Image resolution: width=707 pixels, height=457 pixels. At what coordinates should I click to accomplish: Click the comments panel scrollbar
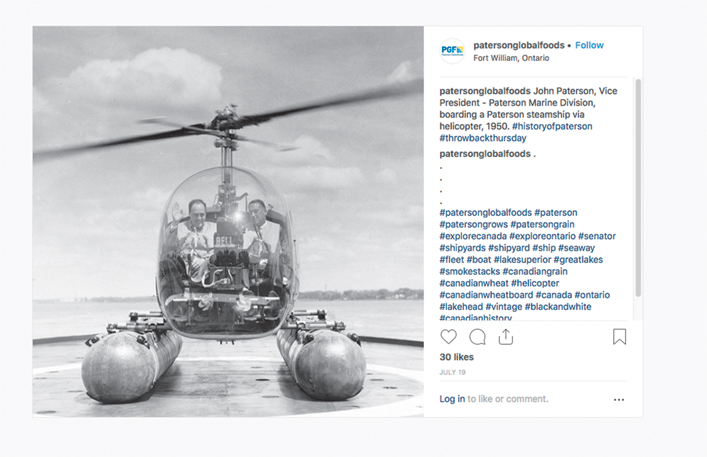tap(638, 188)
